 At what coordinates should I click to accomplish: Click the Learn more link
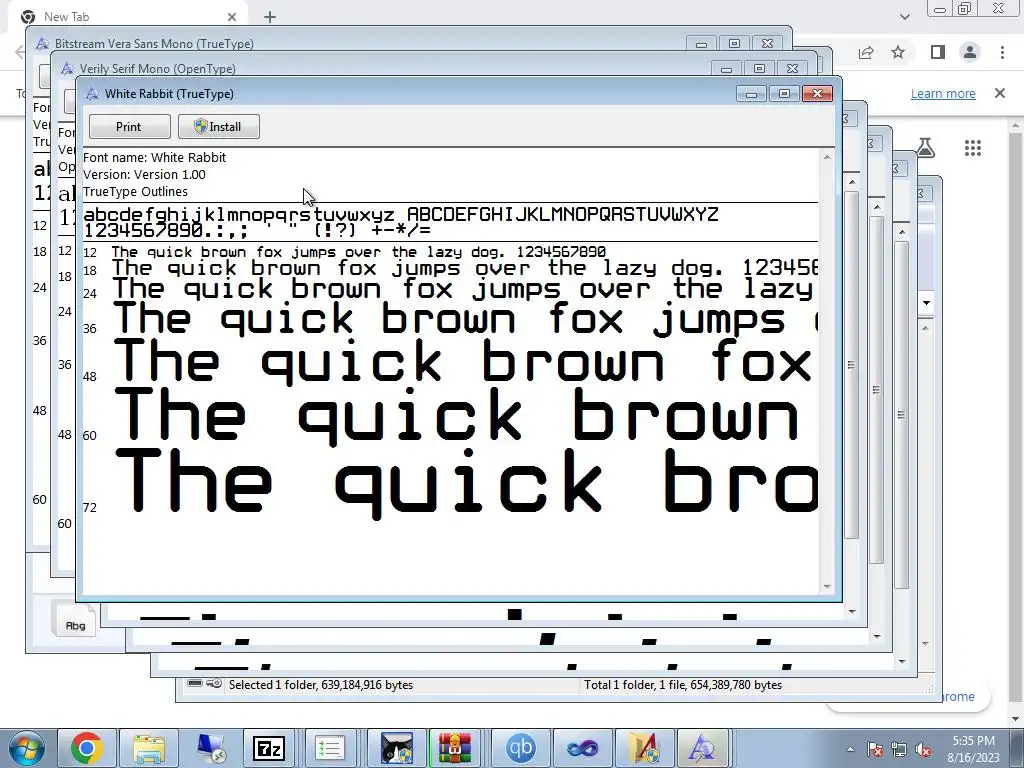[943, 93]
